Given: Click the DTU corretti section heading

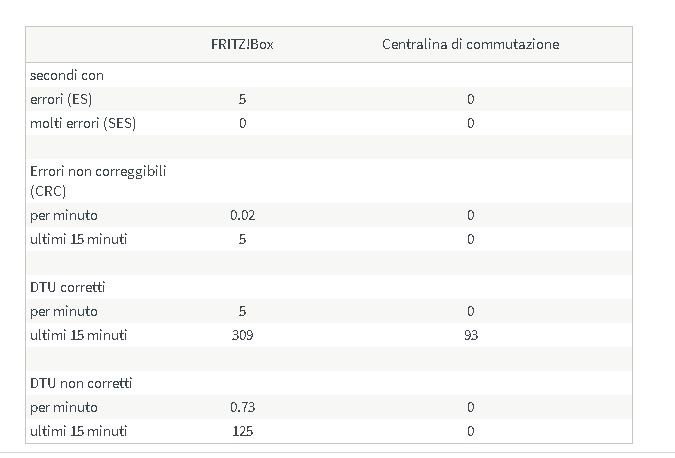Looking at the screenshot, I should [x=68, y=287].
